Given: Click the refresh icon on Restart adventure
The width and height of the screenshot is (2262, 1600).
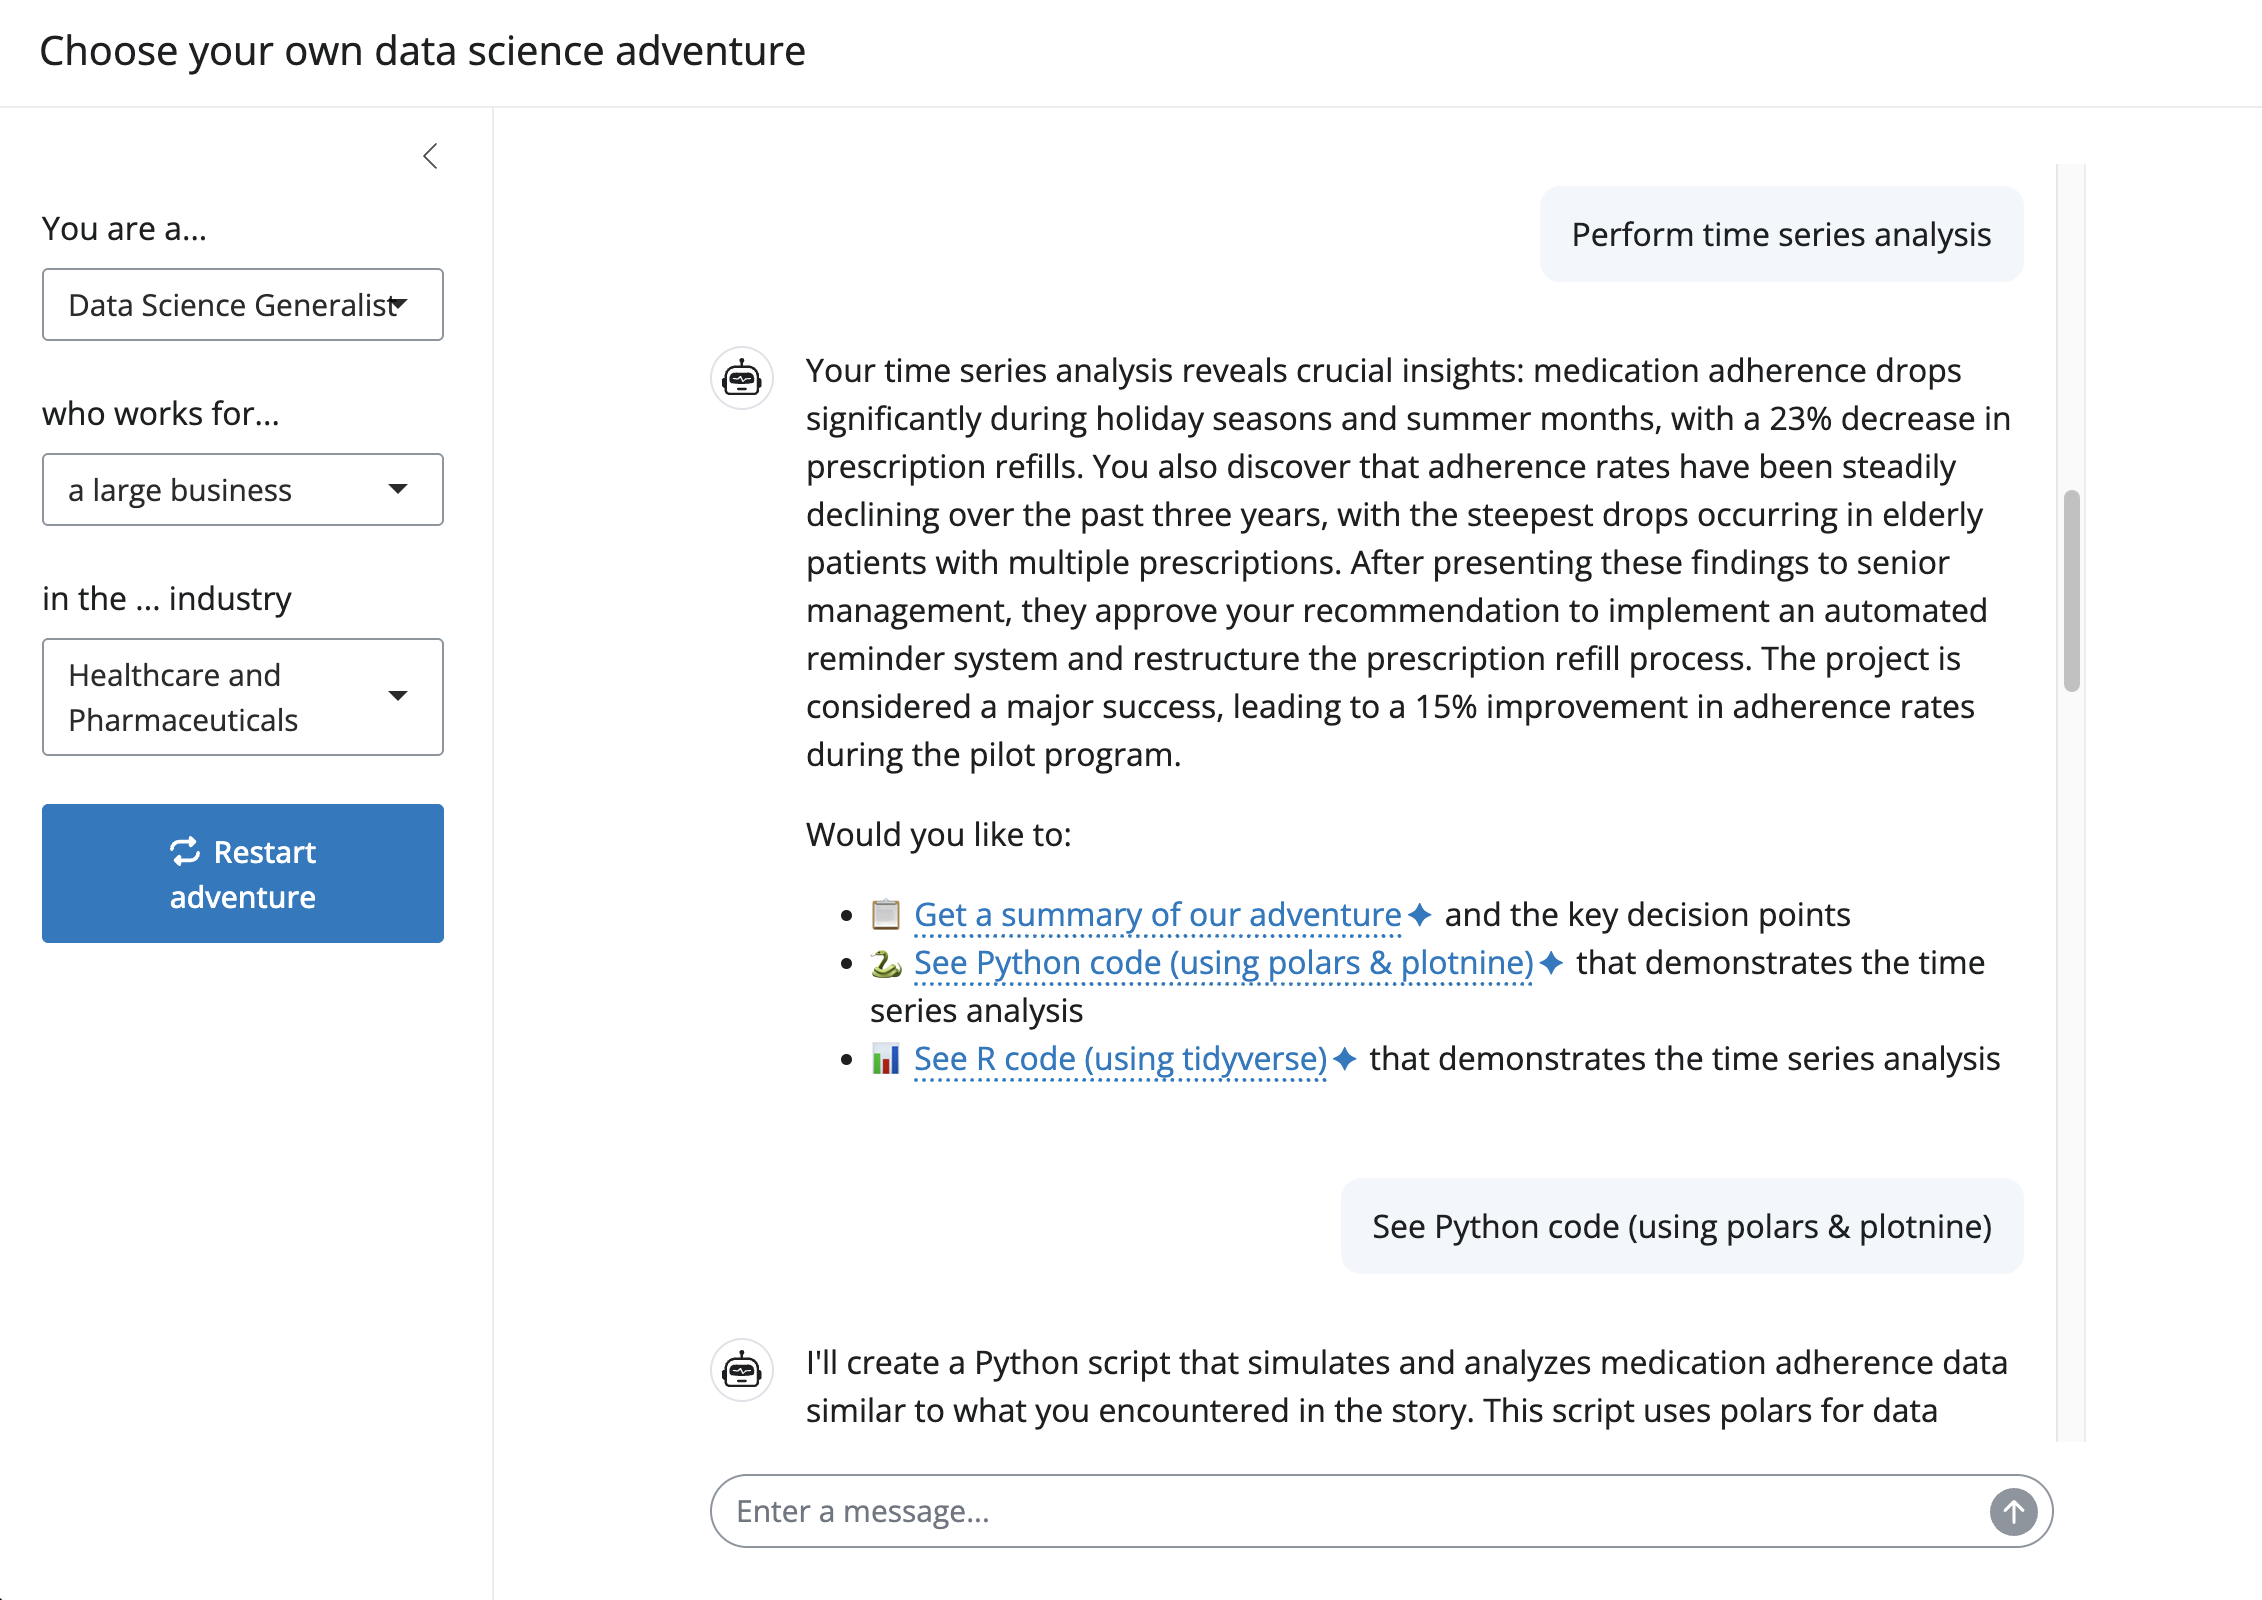Looking at the screenshot, I should coord(185,852).
